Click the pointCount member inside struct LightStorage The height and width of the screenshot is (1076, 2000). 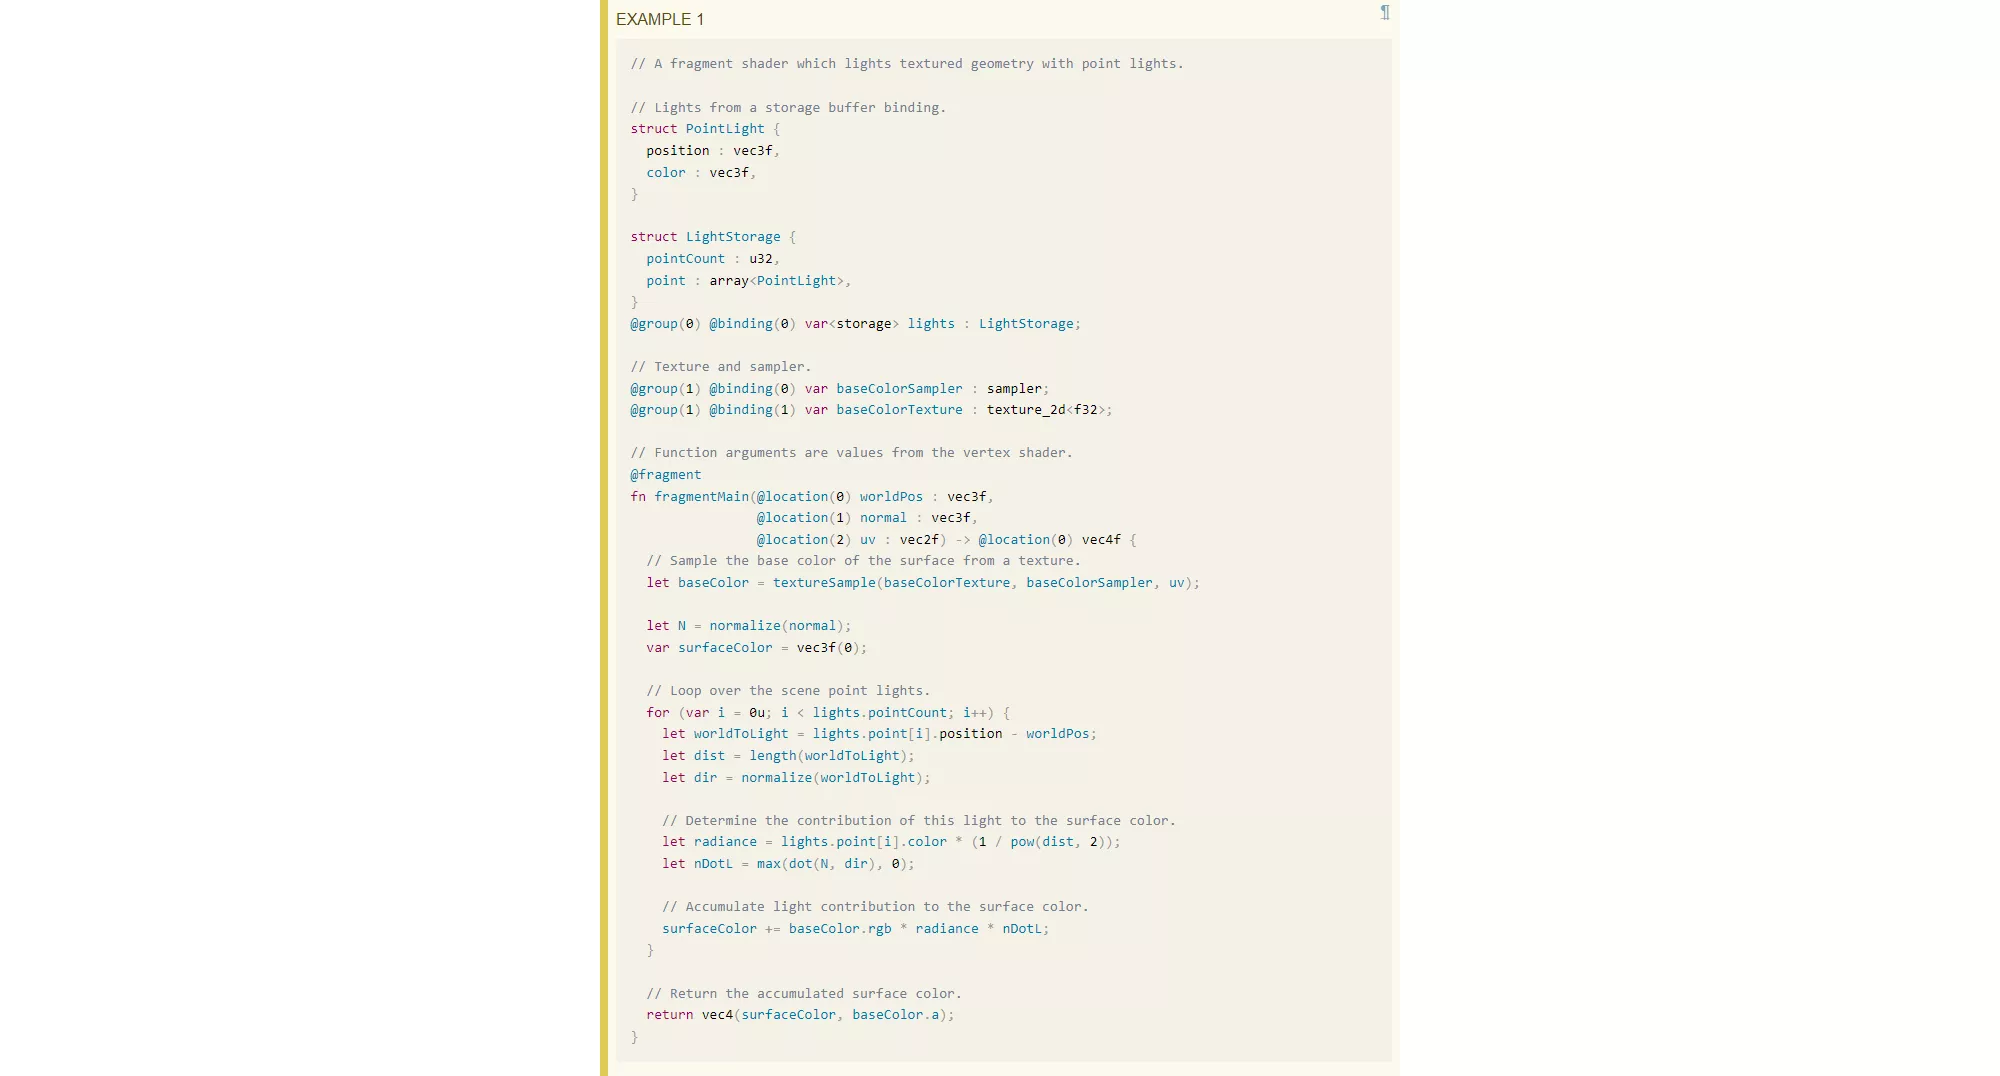click(685, 259)
